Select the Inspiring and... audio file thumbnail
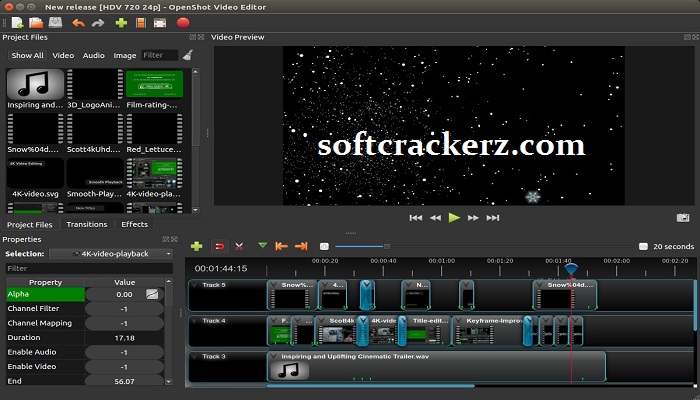 pos(35,84)
